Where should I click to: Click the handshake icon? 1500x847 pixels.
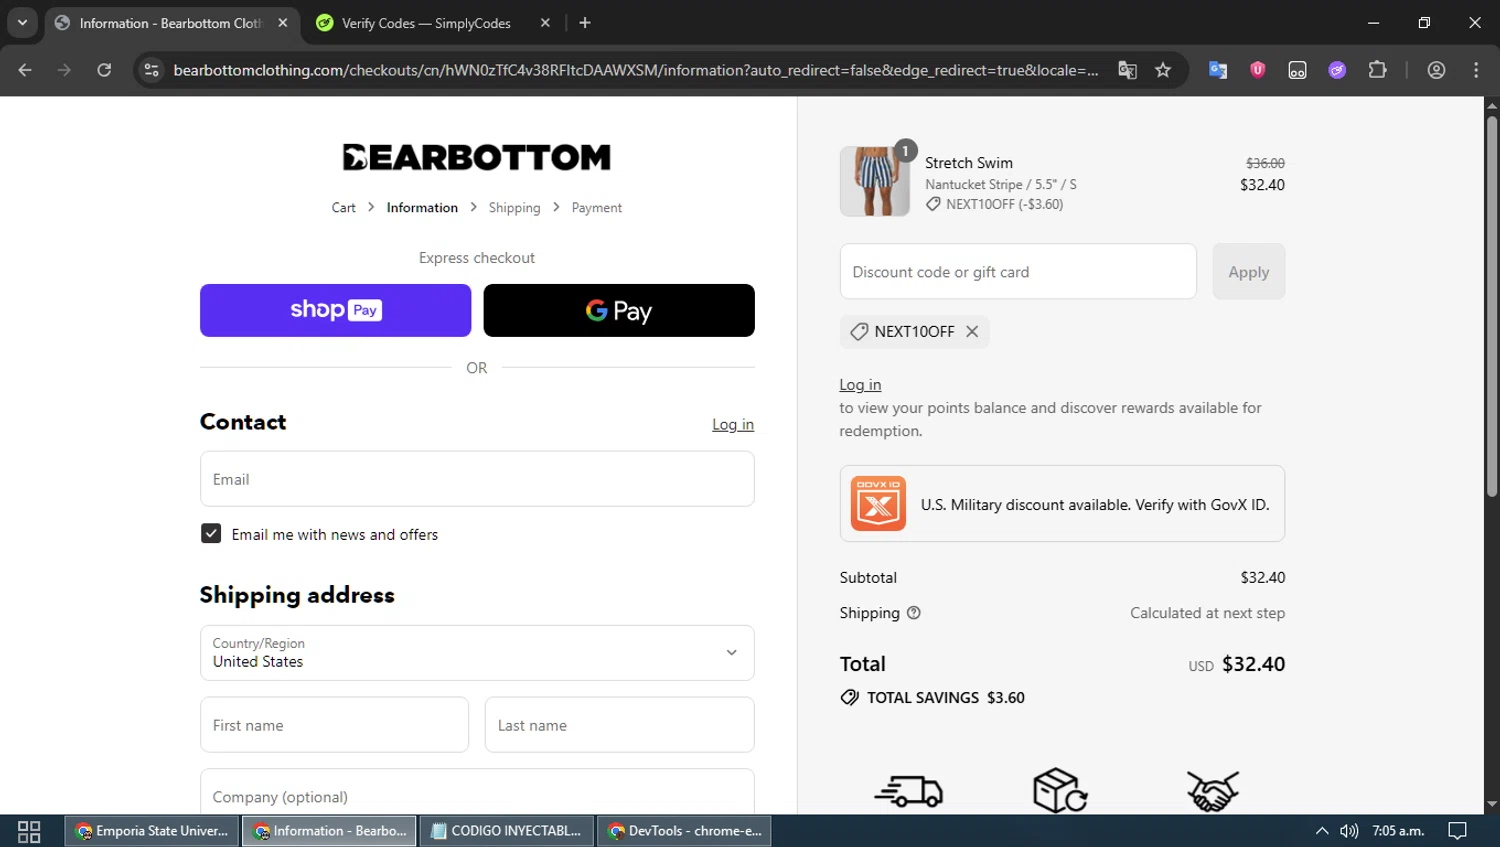pos(1213,790)
